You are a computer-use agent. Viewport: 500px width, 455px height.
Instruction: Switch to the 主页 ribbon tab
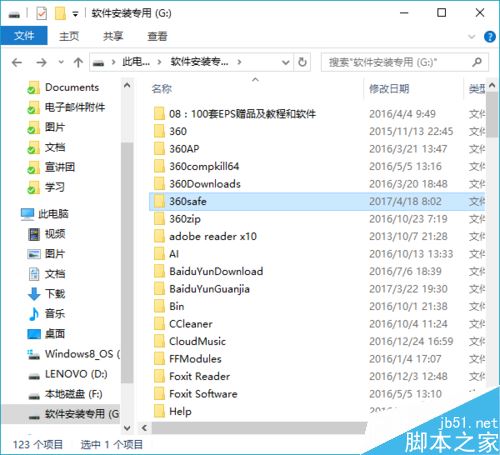coord(69,36)
